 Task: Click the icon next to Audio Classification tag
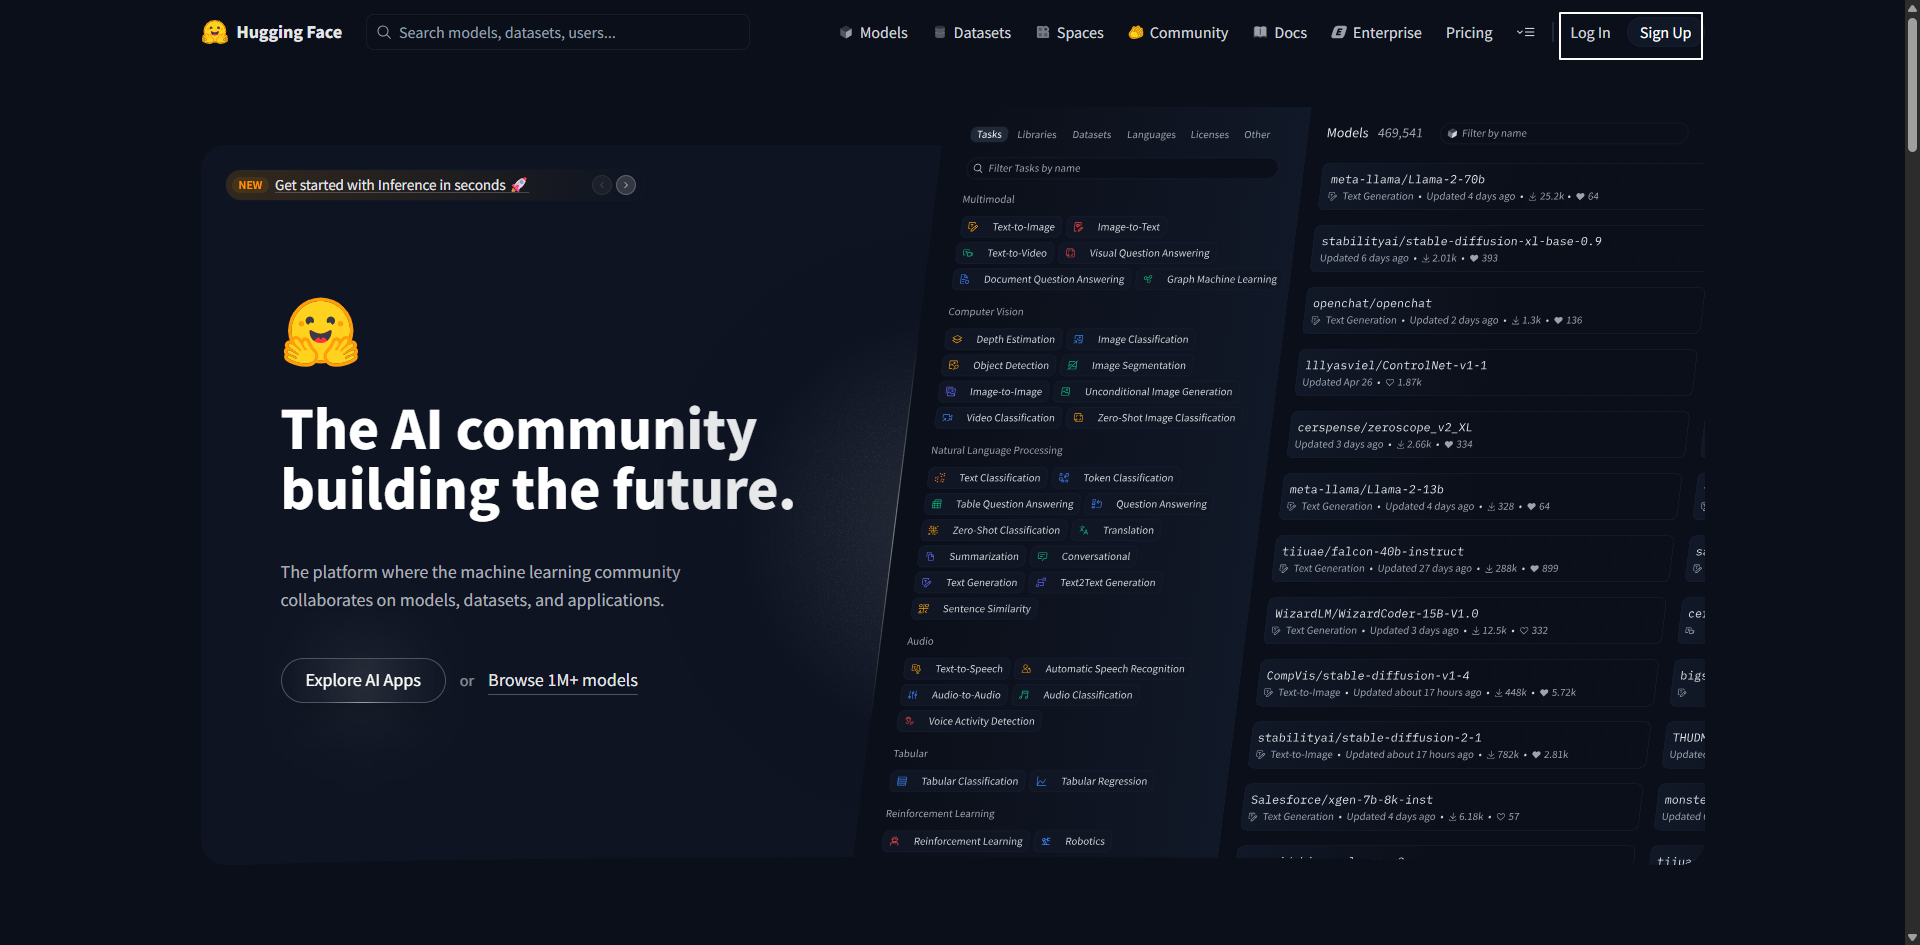1024,695
